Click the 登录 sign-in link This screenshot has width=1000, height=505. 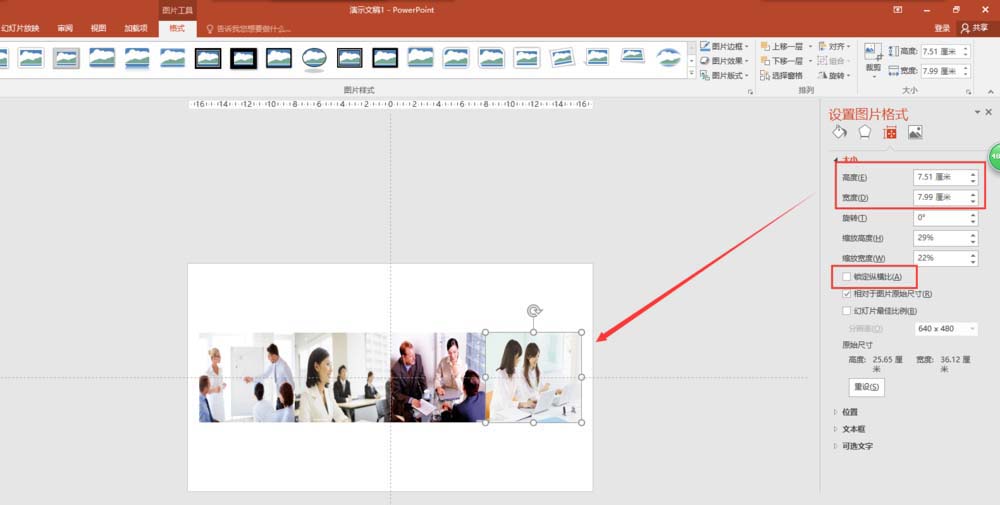click(942, 28)
